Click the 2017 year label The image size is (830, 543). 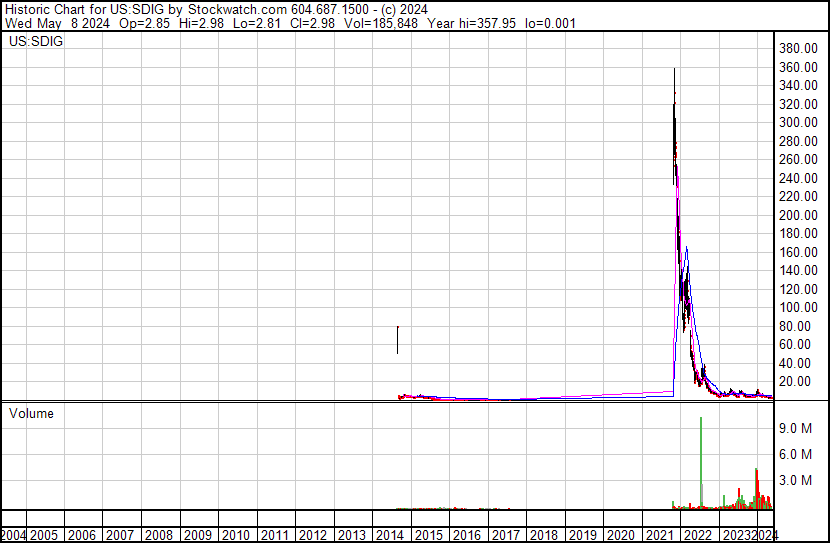click(x=506, y=535)
